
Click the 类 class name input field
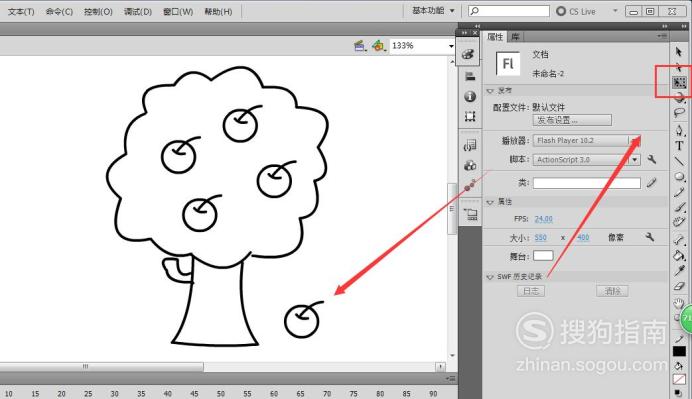click(x=587, y=183)
